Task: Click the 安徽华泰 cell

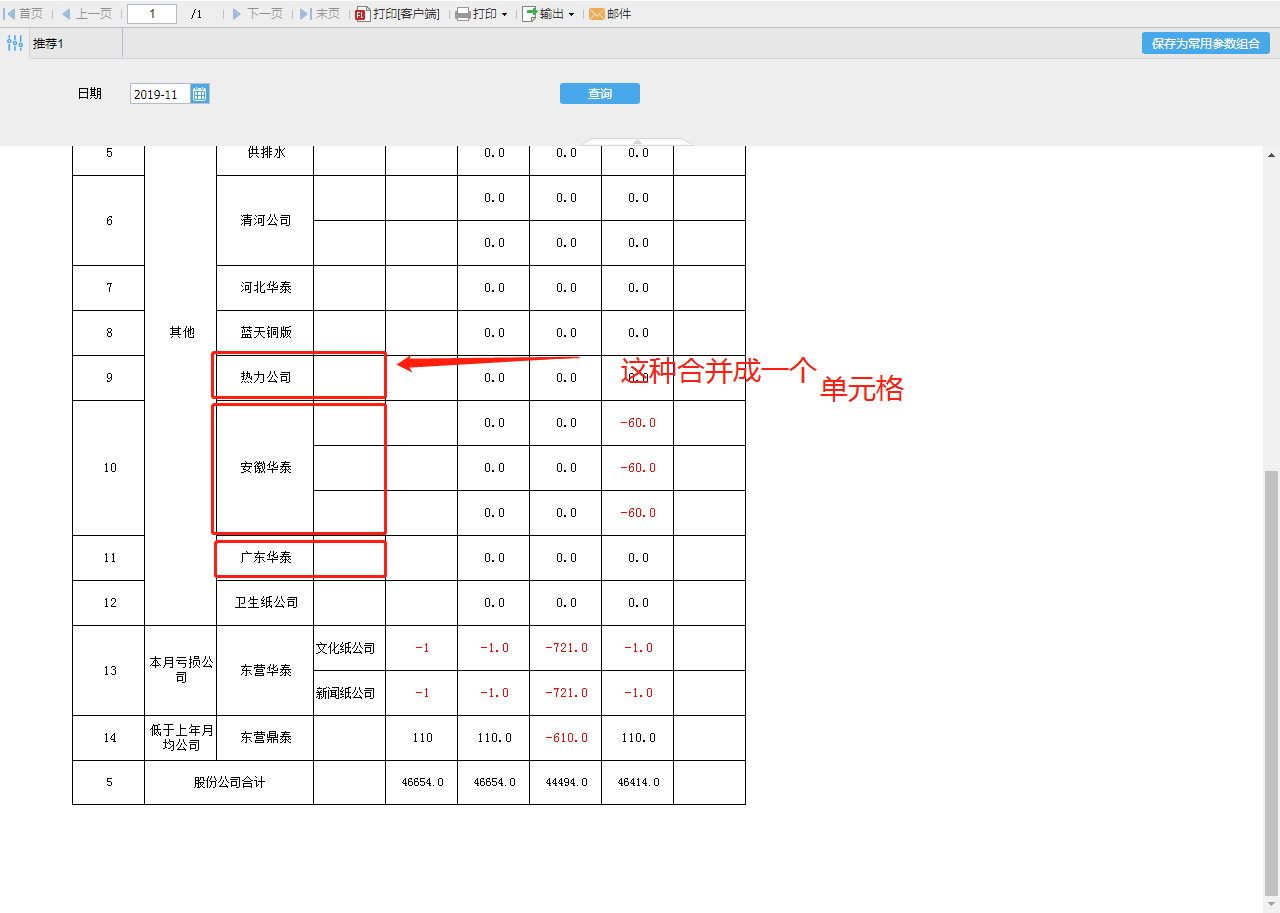Action: (265, 468)
